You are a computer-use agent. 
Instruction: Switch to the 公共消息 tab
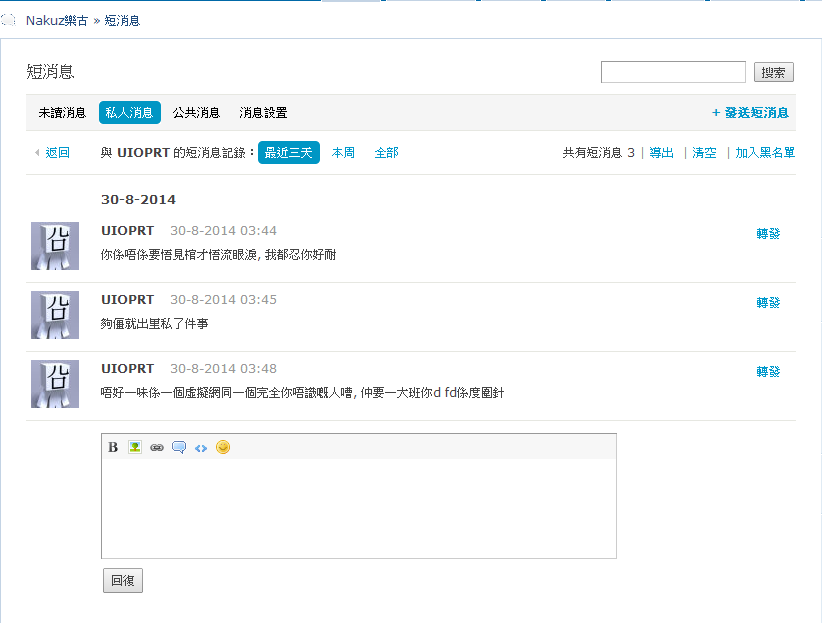(x=196, y=113)
